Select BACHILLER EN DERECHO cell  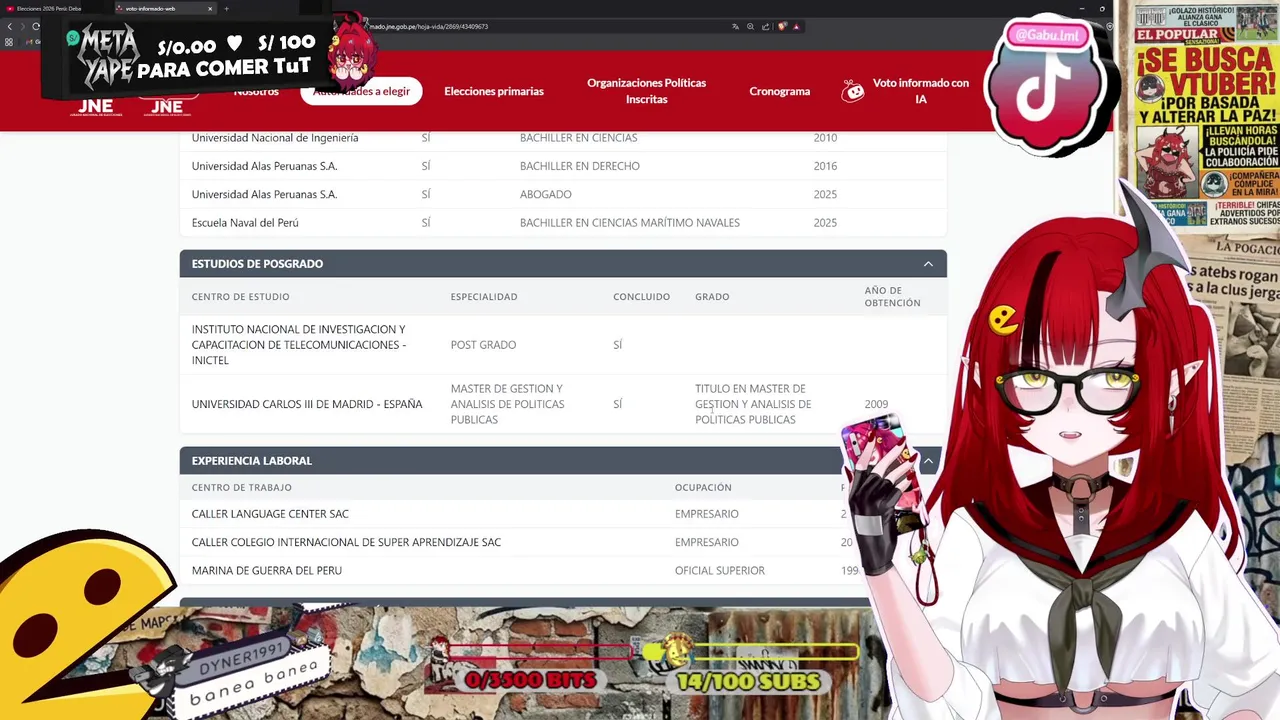(580, 166)
